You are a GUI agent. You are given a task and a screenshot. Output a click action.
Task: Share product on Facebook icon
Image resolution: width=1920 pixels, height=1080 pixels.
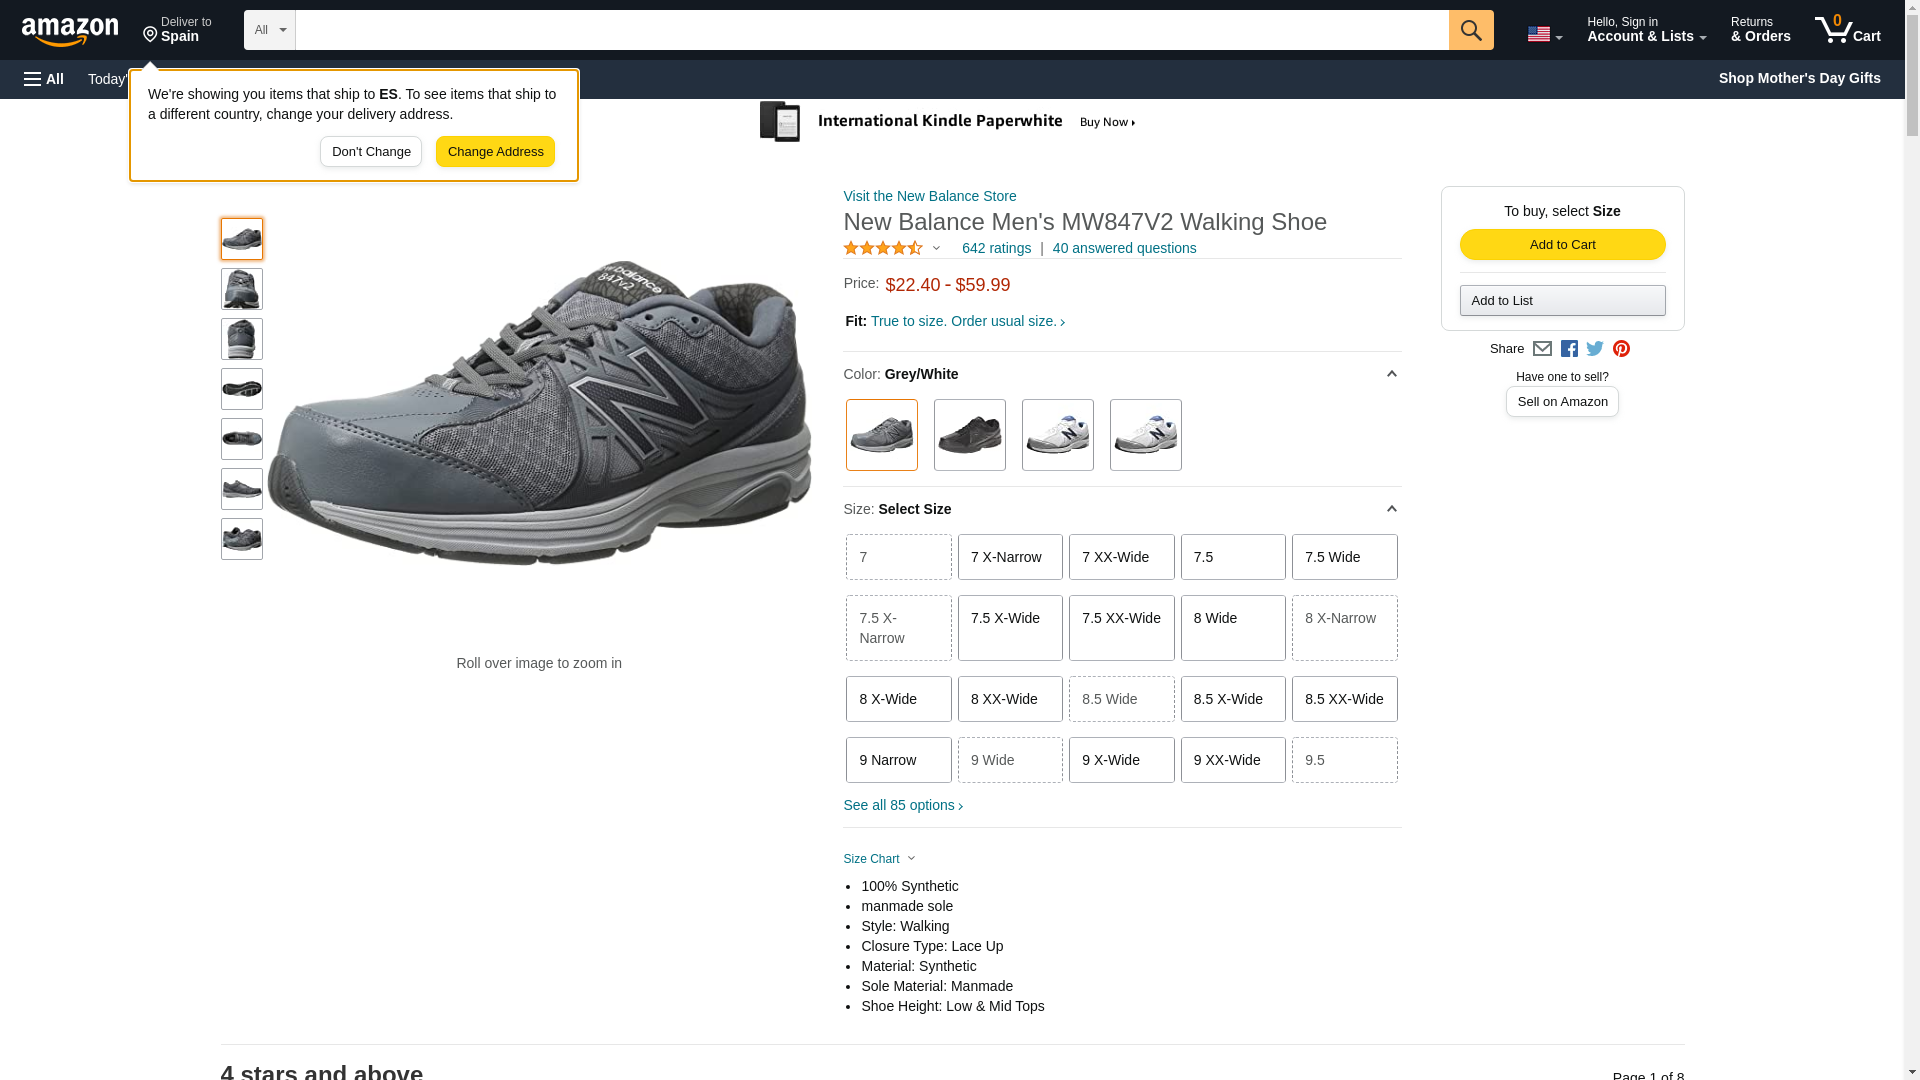coord(1569,349)
